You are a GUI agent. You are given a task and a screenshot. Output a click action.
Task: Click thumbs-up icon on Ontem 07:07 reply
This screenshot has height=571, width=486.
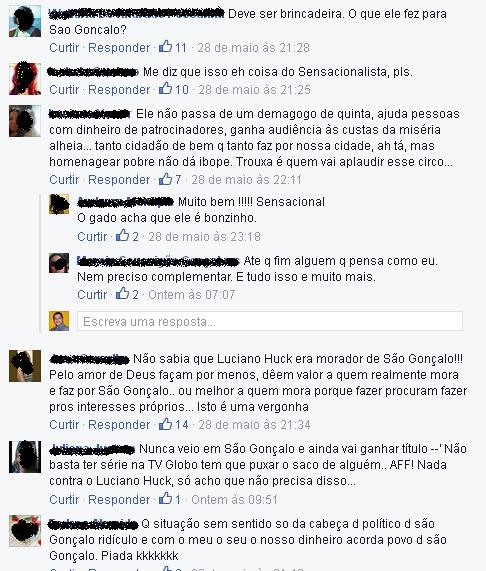point(123,294)
